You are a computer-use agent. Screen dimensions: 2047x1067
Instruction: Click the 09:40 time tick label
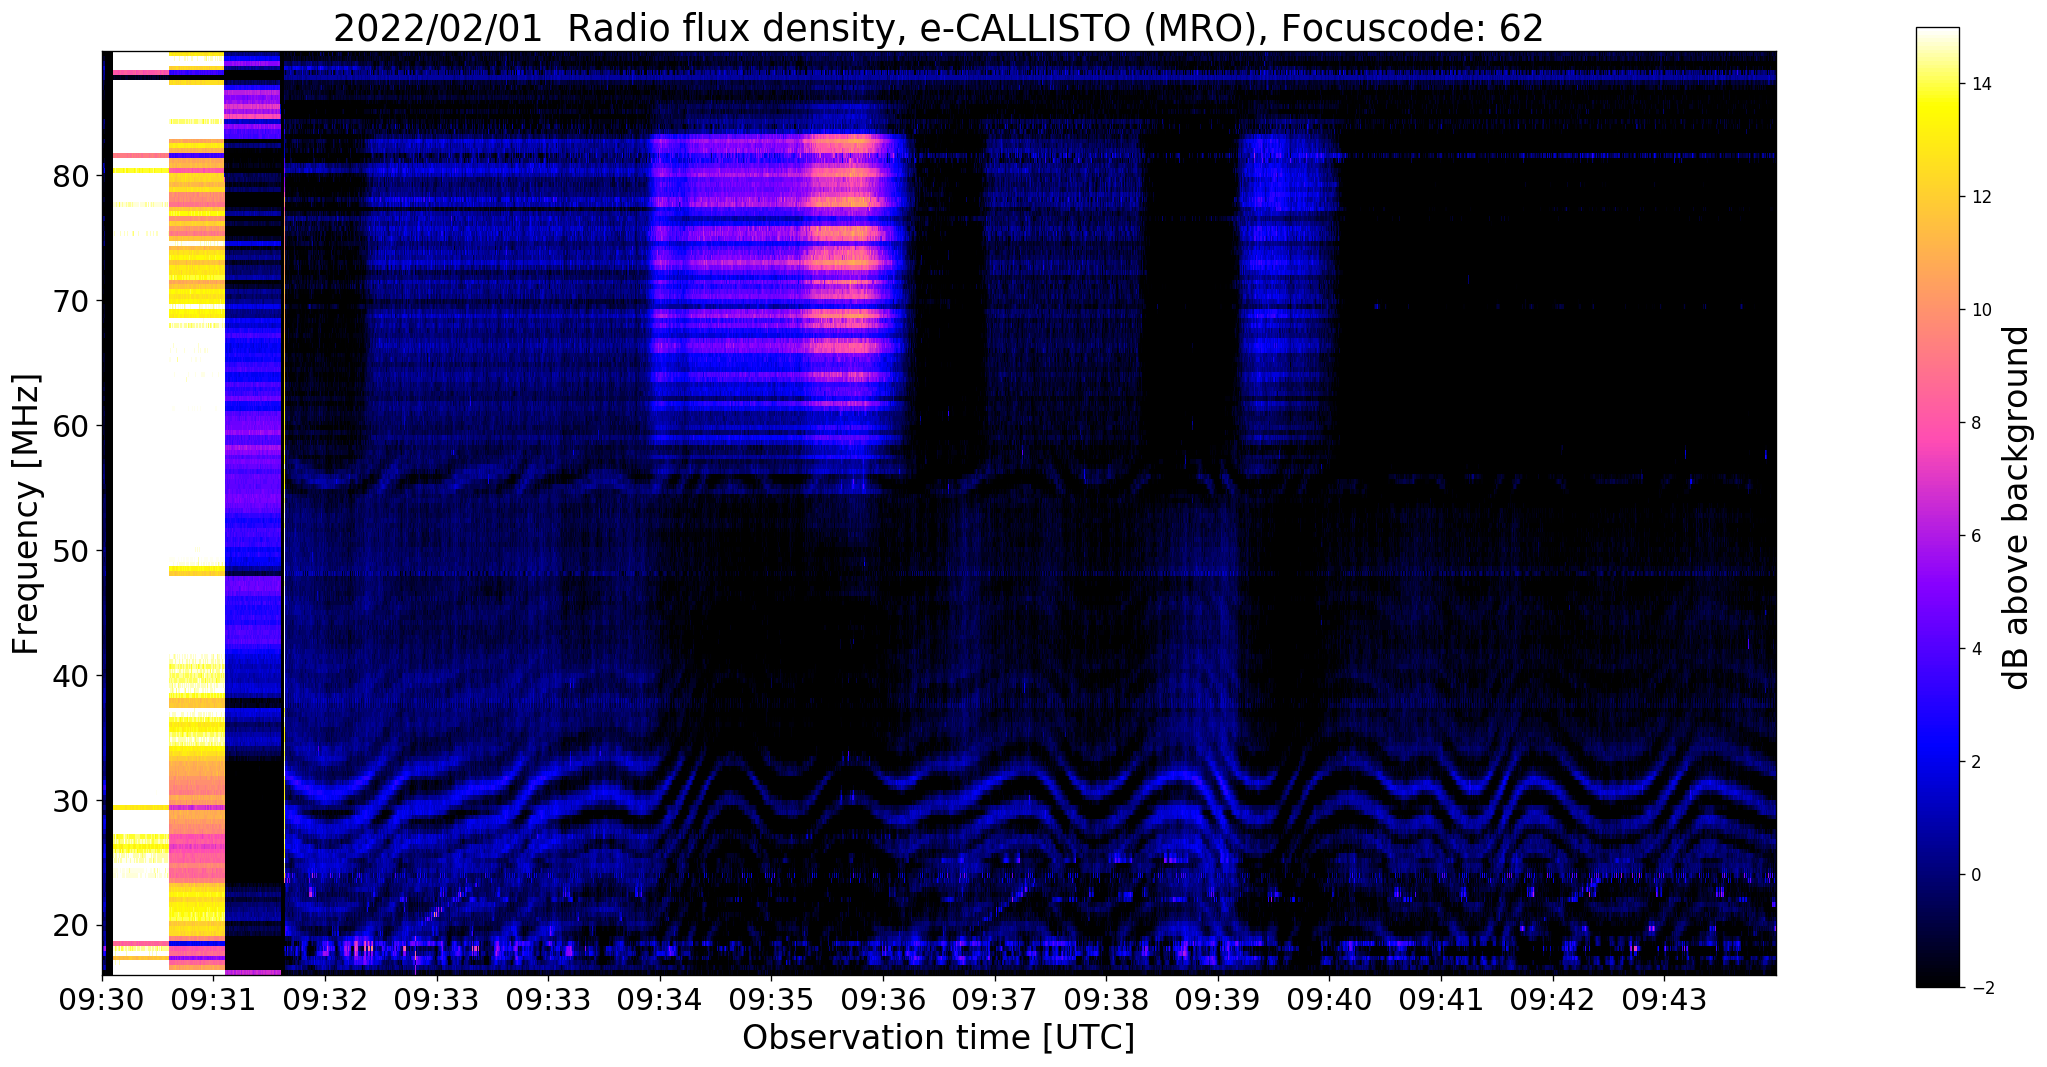tap(1329, 1000)
